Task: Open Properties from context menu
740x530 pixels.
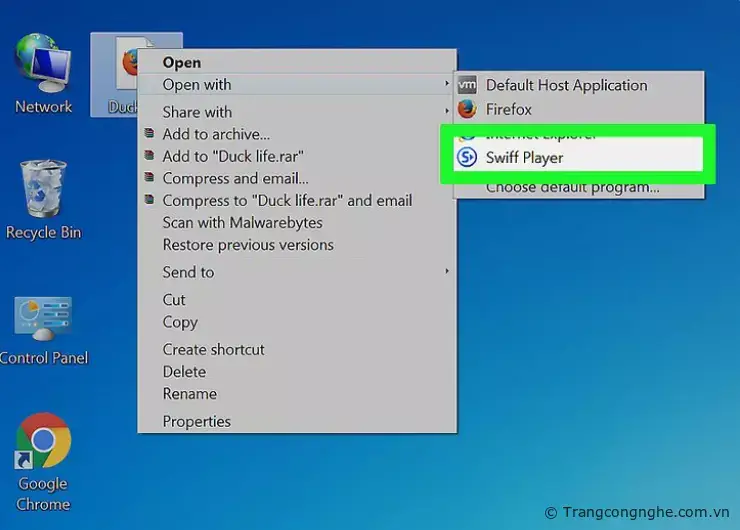Action: click(x=196, y=421)
